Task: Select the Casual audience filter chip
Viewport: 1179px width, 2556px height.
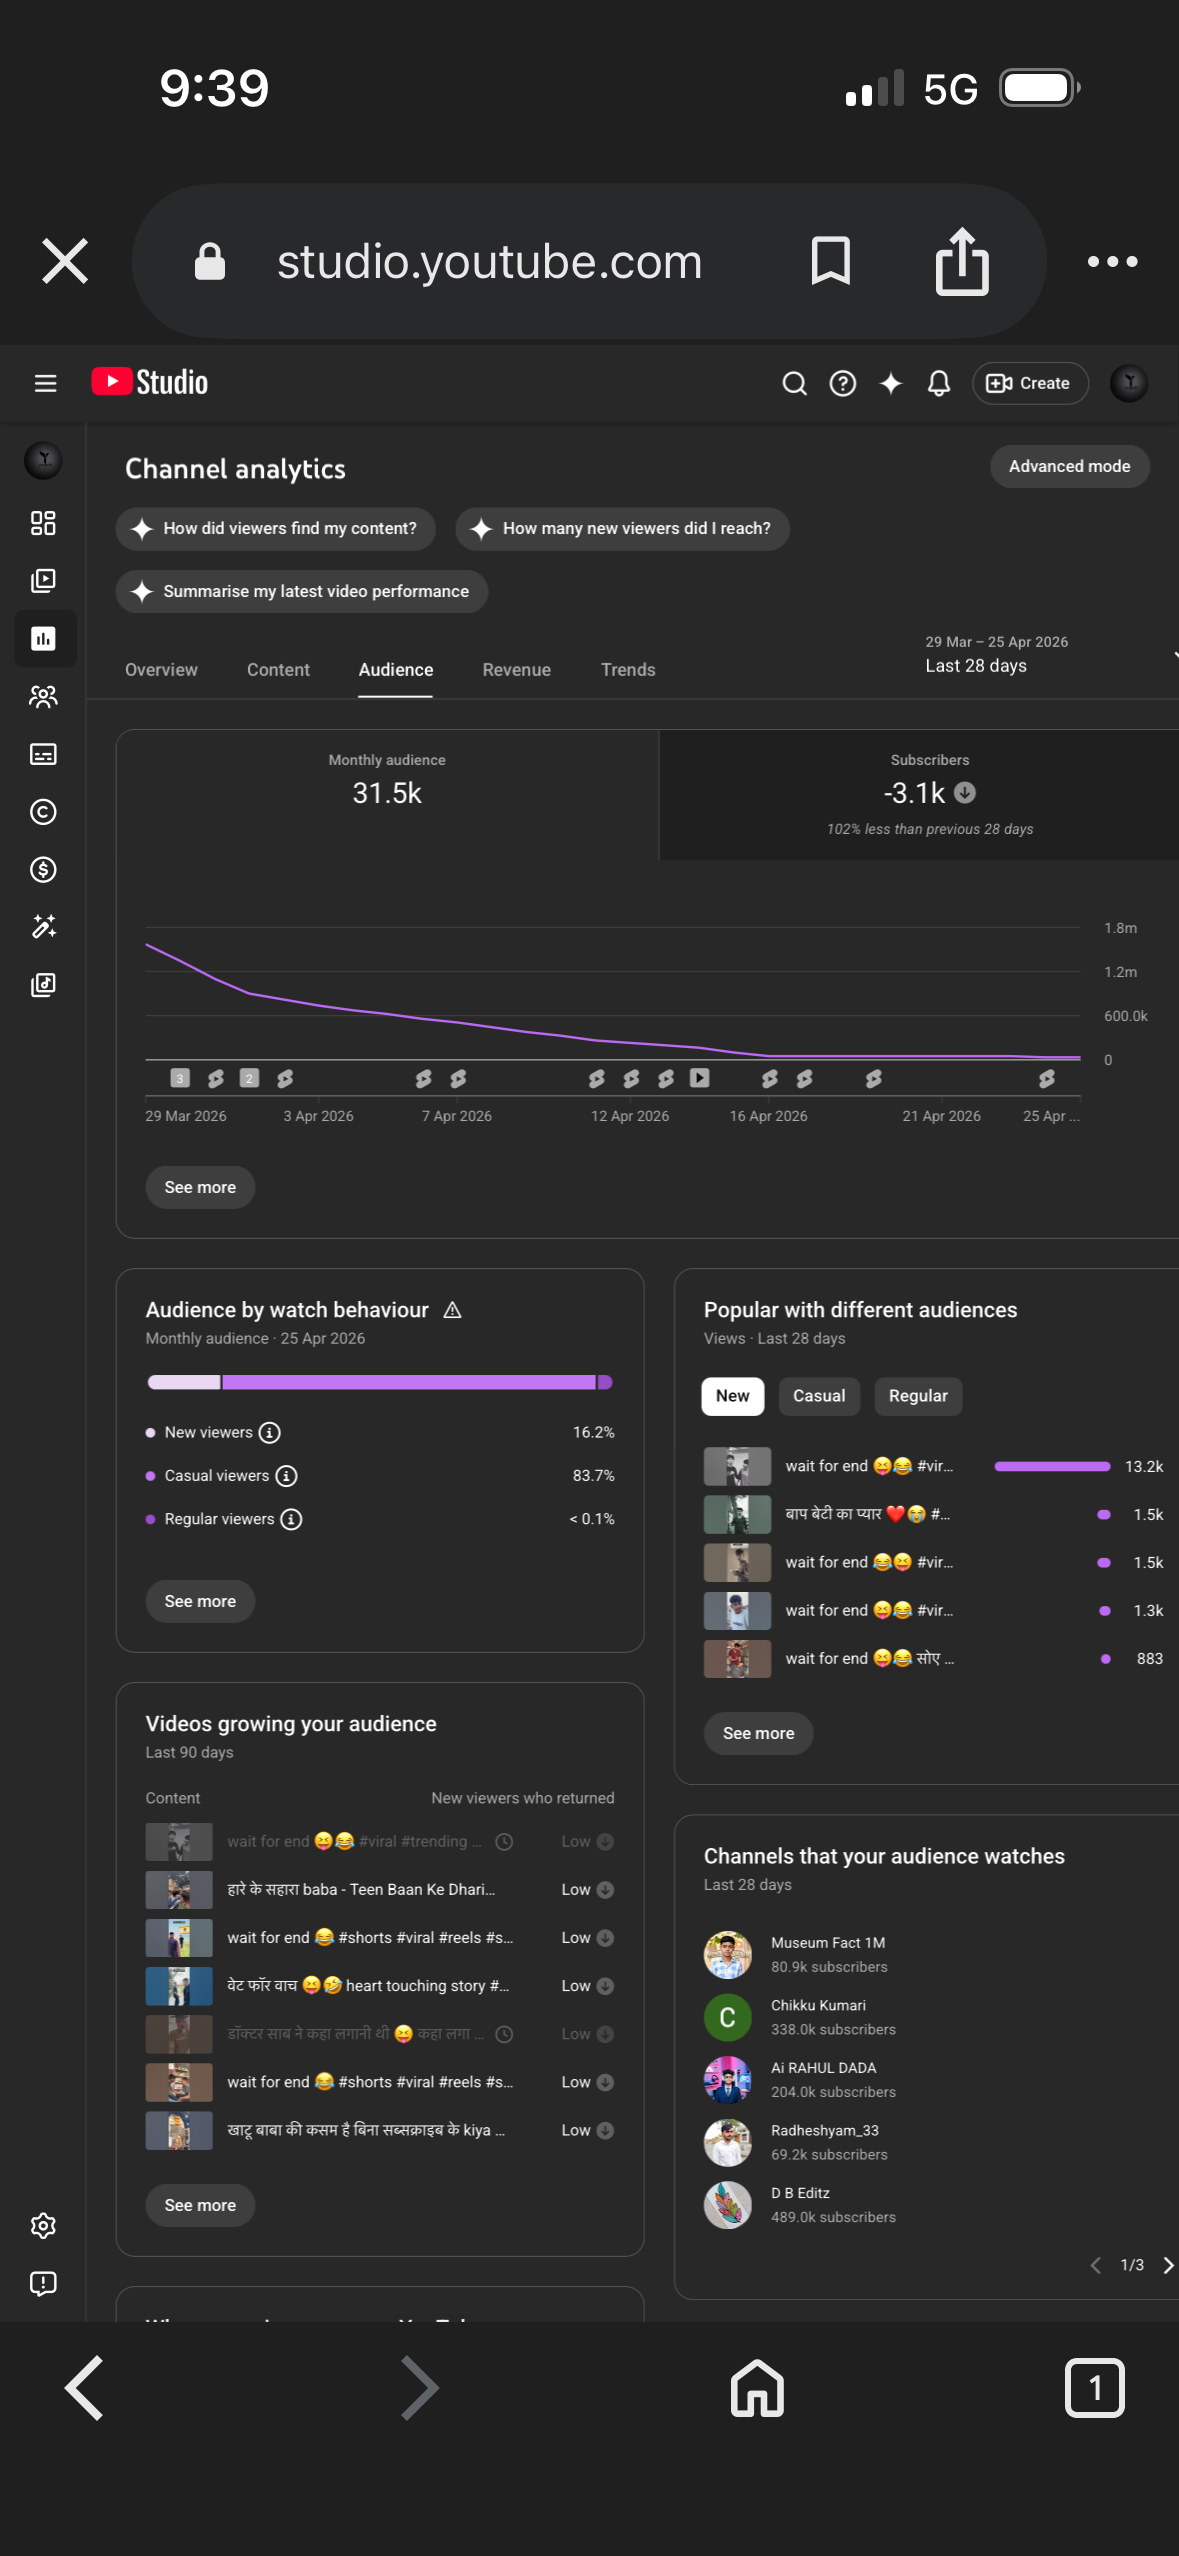Action: pyautogui.click(x=818, y=1396)
